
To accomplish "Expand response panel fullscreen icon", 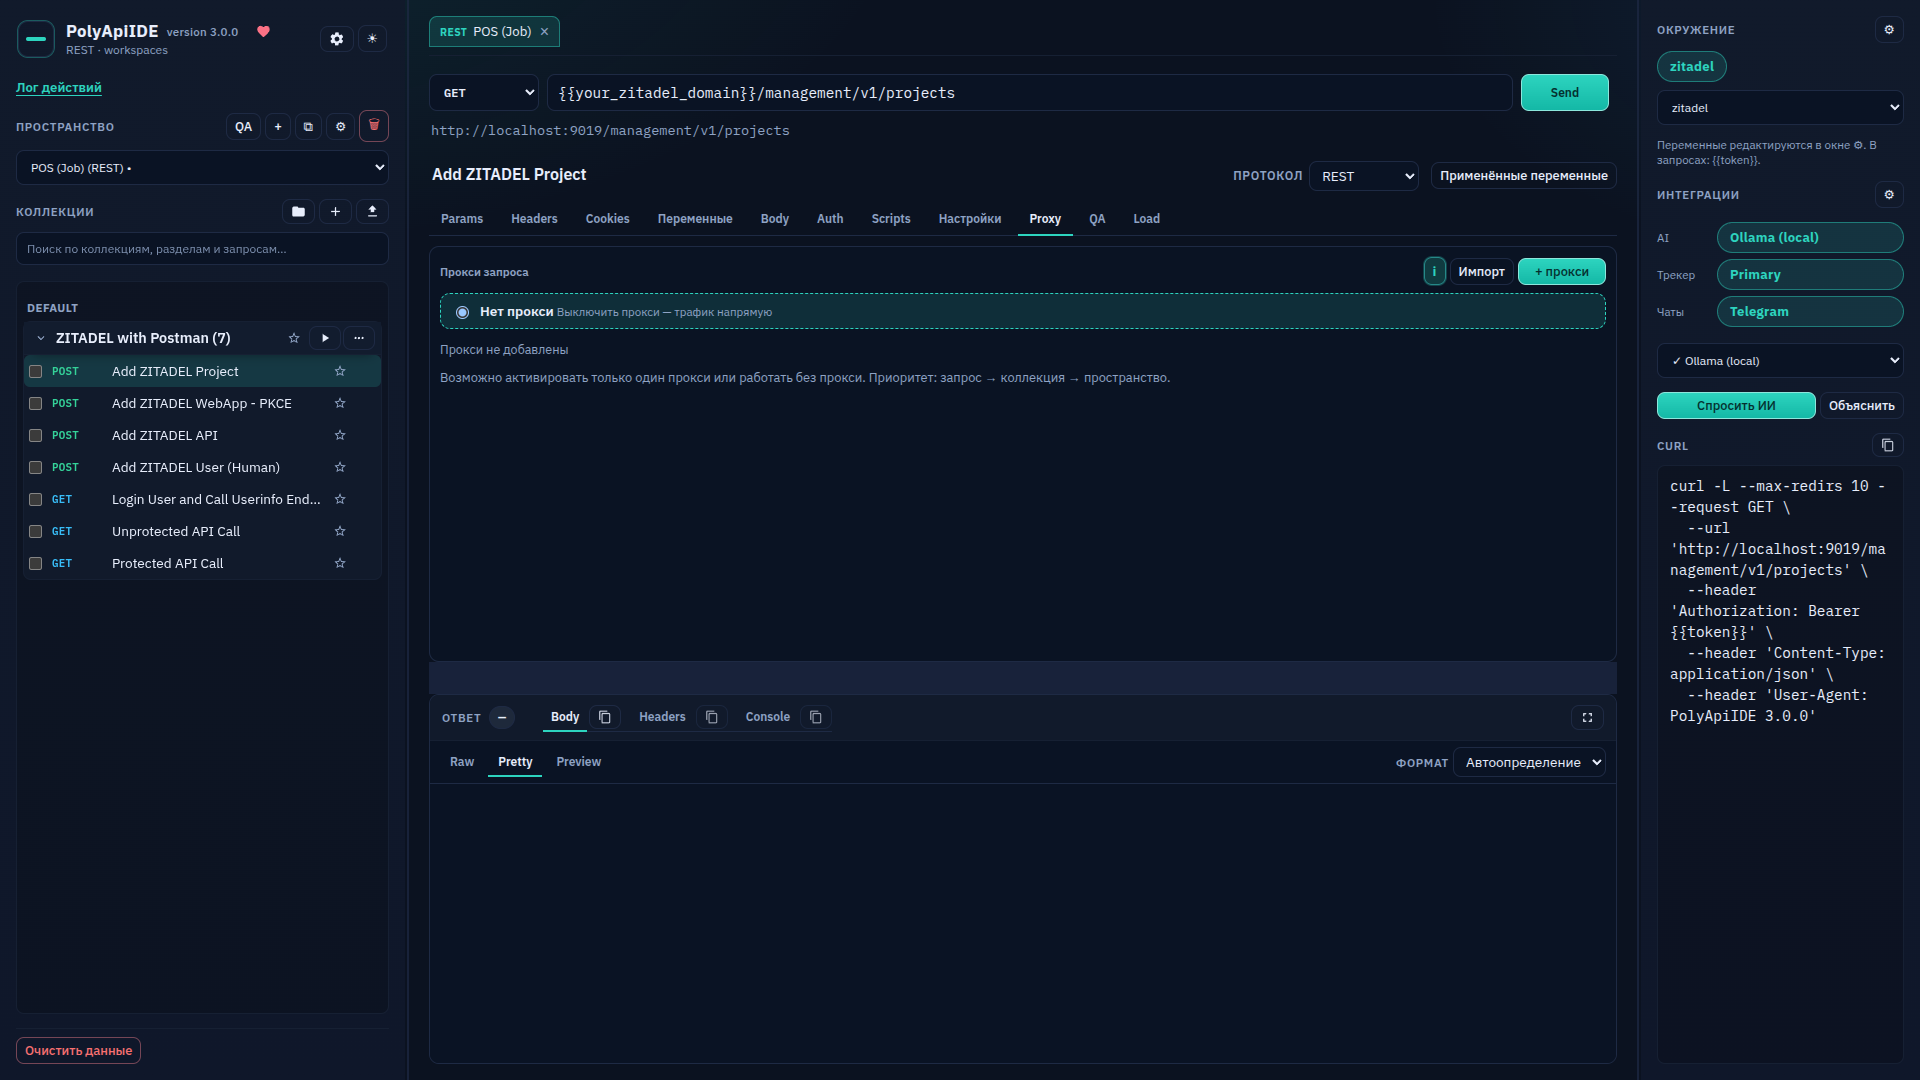I will 1587,717.
